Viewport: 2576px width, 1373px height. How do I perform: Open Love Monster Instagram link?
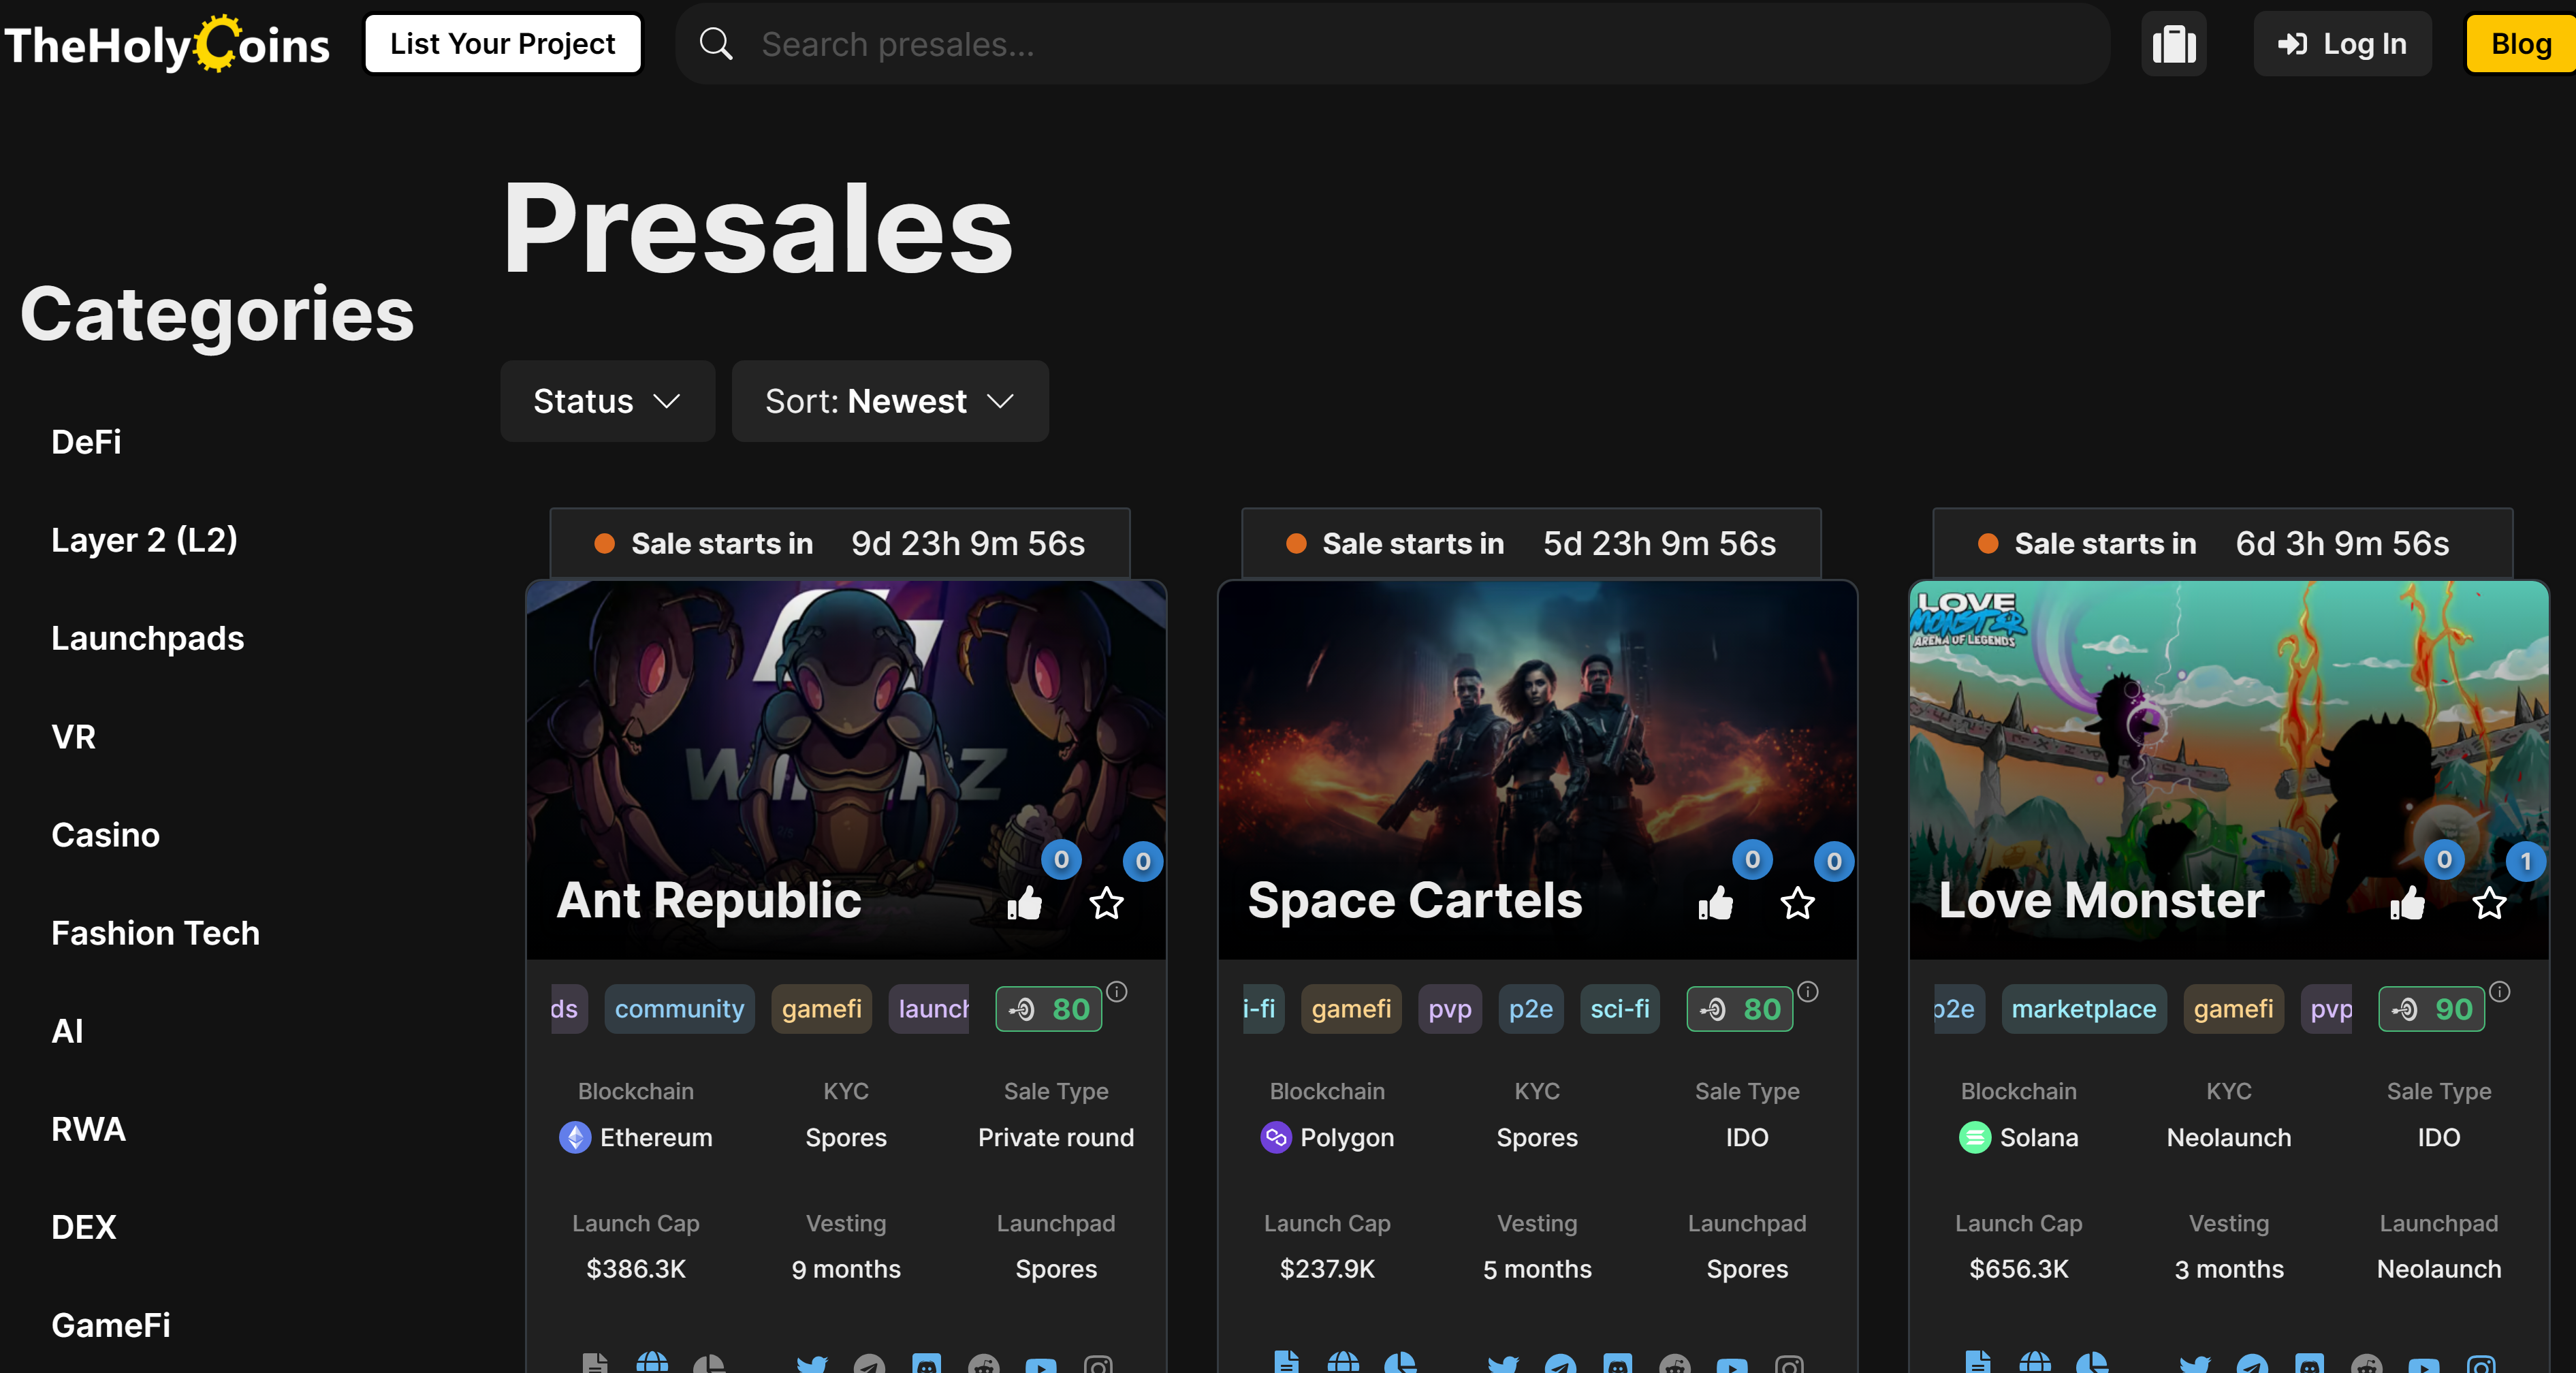(x=2481, y=1364)
